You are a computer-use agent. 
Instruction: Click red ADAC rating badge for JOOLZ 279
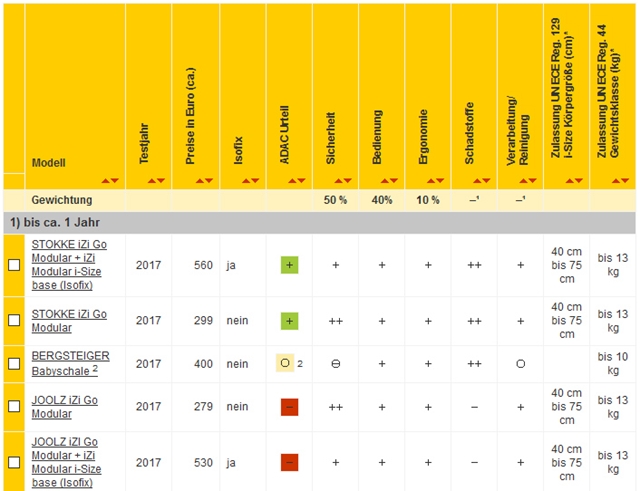click(289, 407)
